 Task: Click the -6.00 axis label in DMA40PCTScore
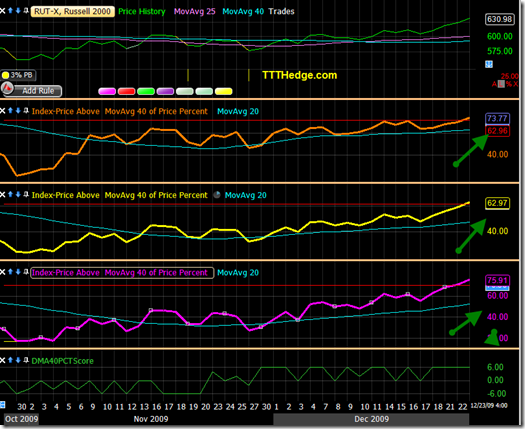point(497,394)
